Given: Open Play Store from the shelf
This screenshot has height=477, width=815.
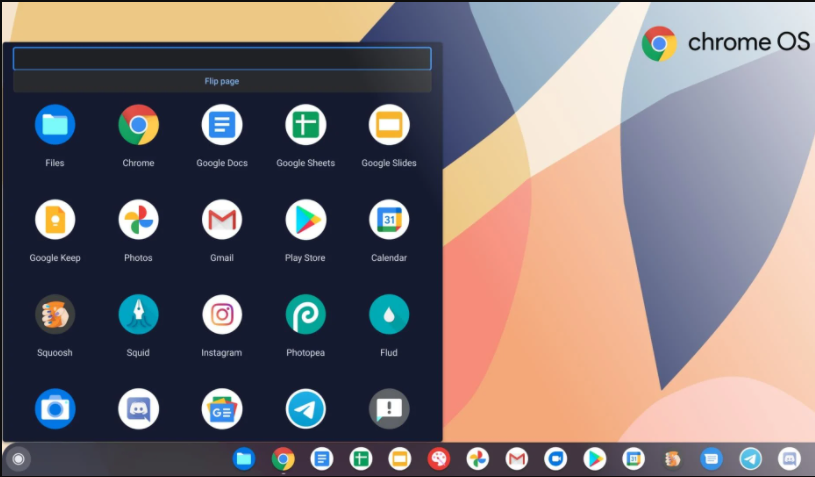Looking at the screenshot, I should tap(595, 459).
